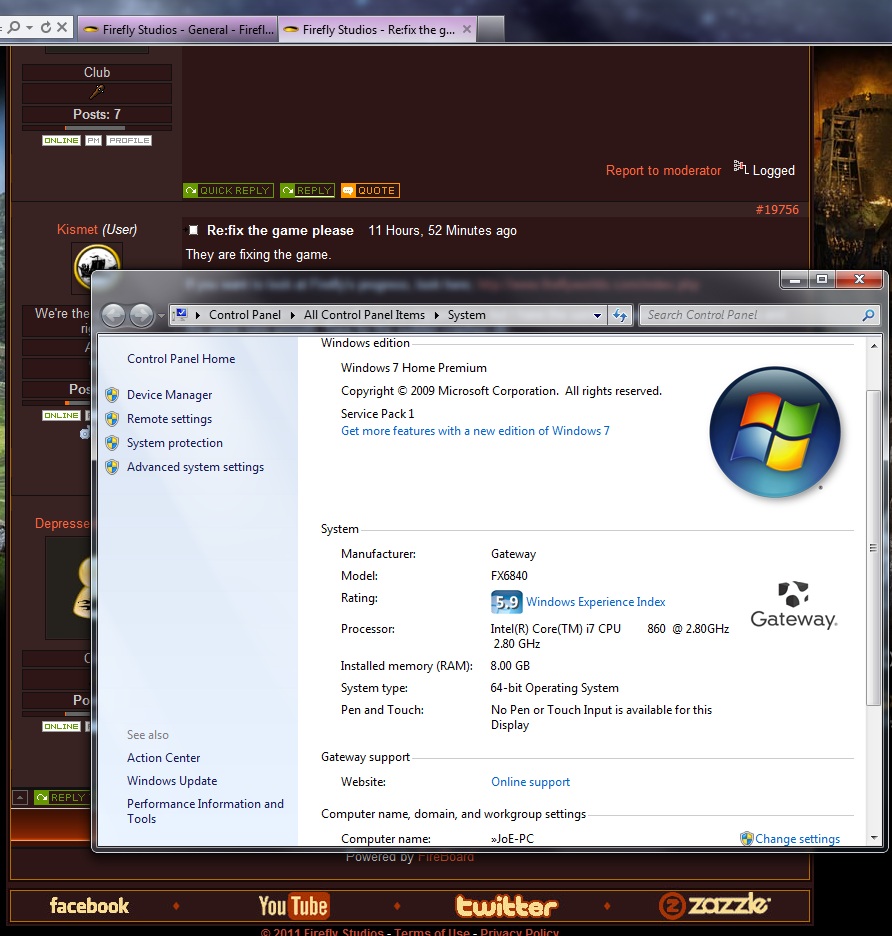892x936 pixels.
Task: Close the Re:fix the game tab
Action: [467, 29]
